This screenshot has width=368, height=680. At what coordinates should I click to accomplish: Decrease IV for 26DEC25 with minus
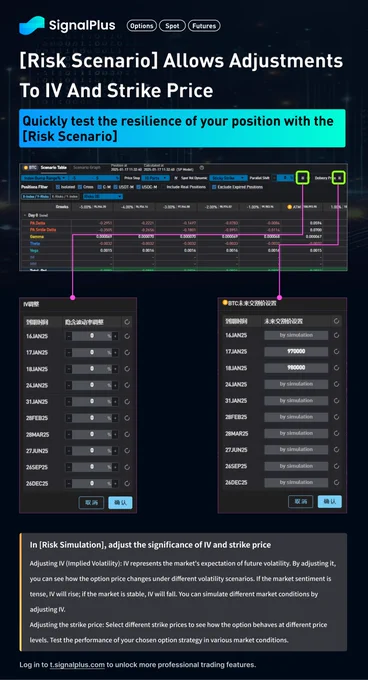click(x=69, y=484)
